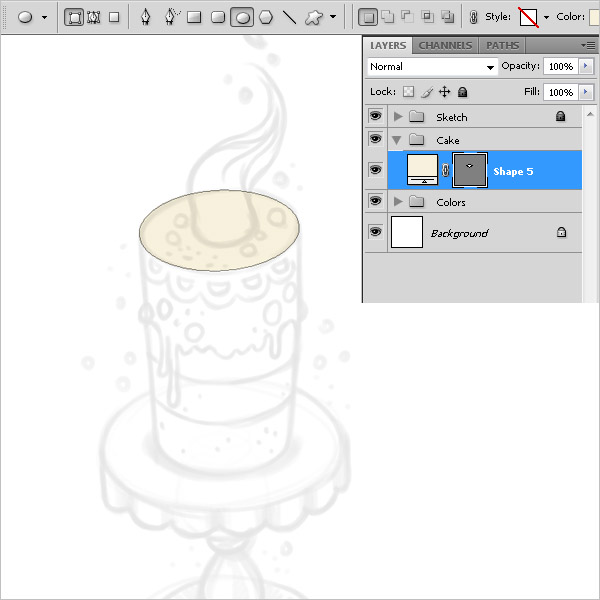This screenshot has width=600, height=600.
Task: Hide the Colors group
Action: pos(376,201)
